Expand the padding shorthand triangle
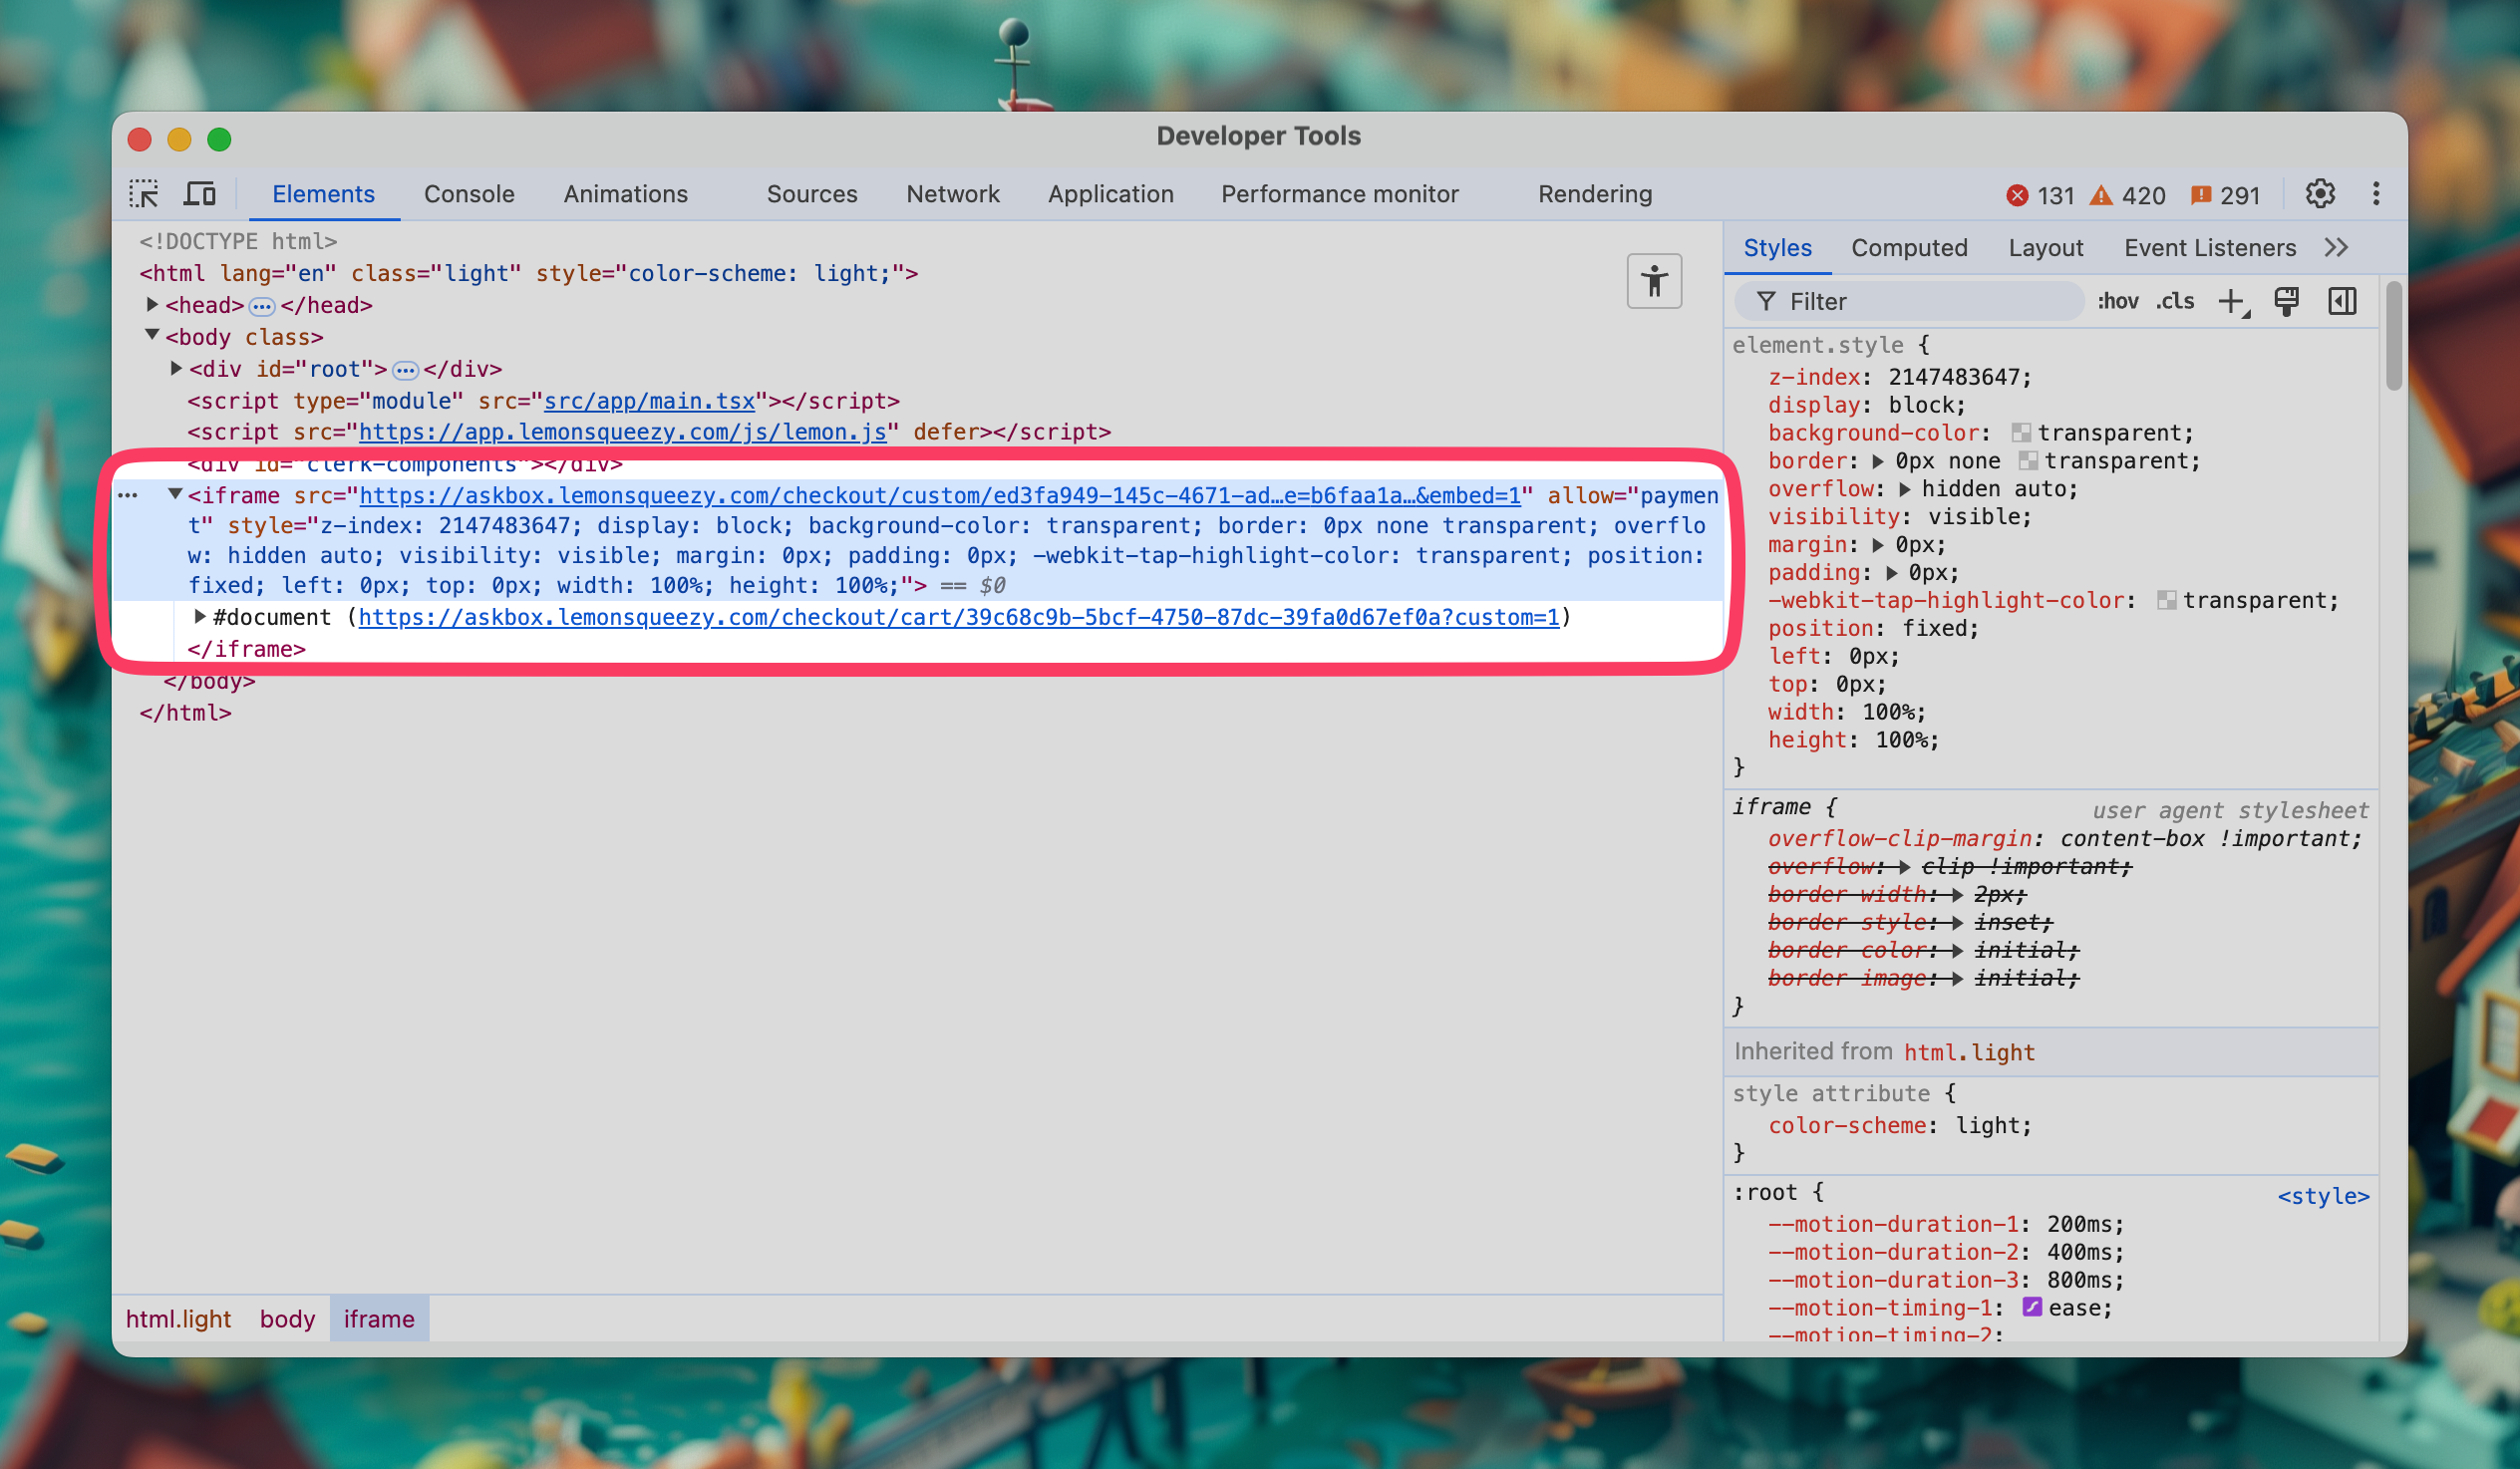Screen dimensions: 2520x1469 1891,573
